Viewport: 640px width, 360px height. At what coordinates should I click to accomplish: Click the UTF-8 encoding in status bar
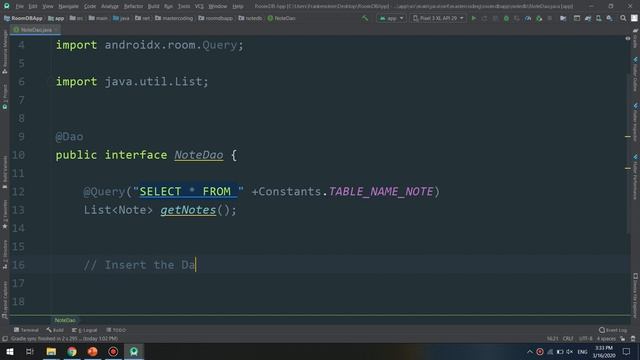click(x=585, y=338)
